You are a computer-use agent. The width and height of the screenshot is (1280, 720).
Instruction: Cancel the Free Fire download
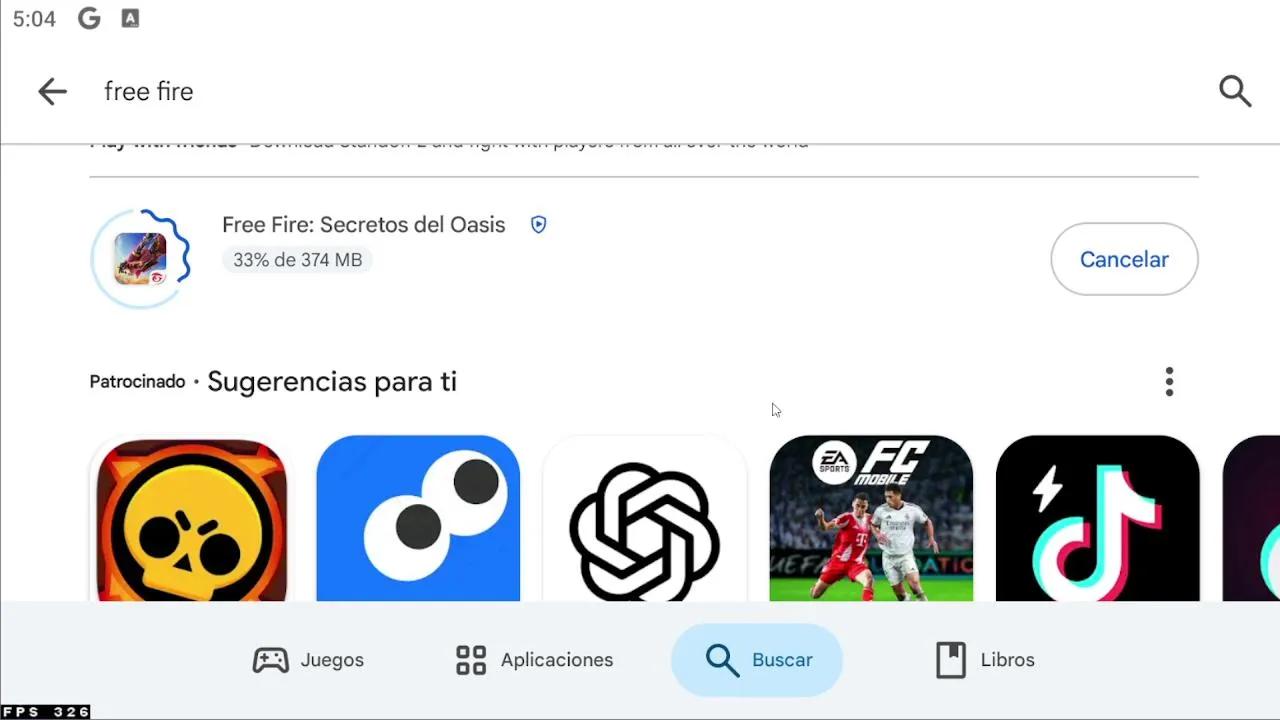(1124, 259)
